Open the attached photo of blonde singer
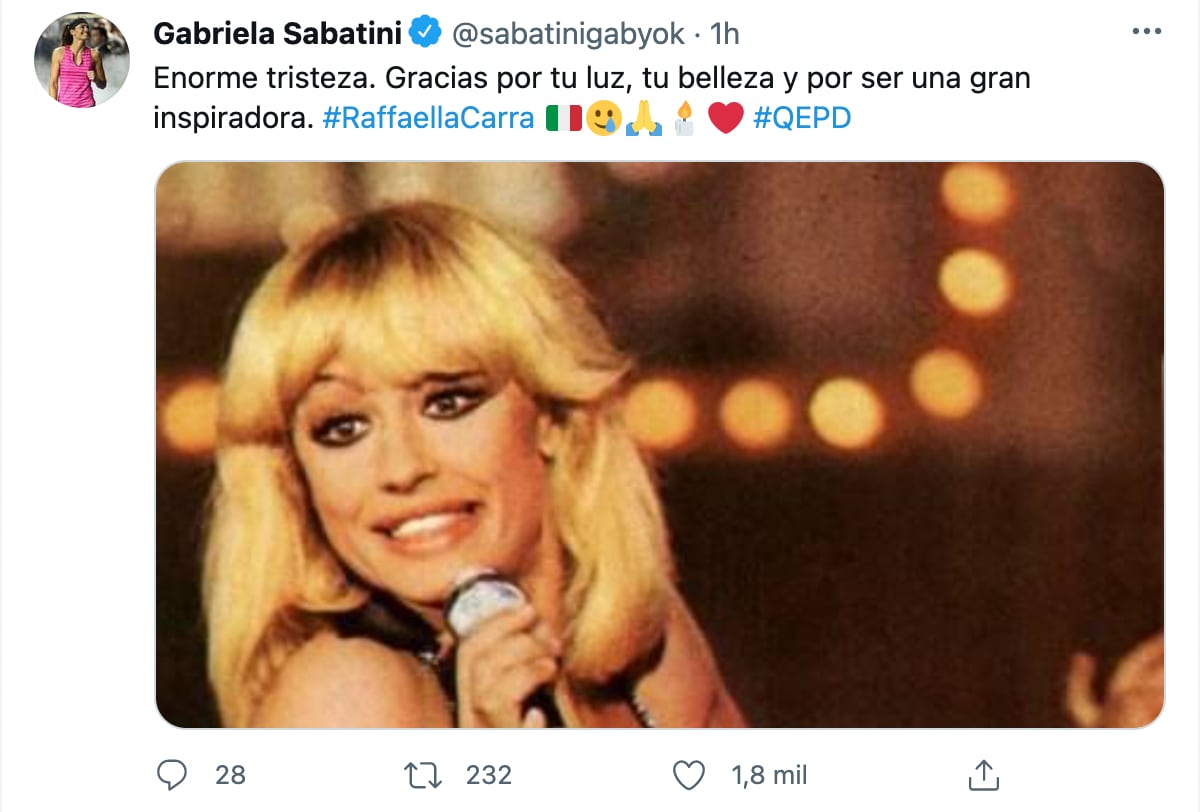This screenshot has width=1204, height=812. (660, 445)
